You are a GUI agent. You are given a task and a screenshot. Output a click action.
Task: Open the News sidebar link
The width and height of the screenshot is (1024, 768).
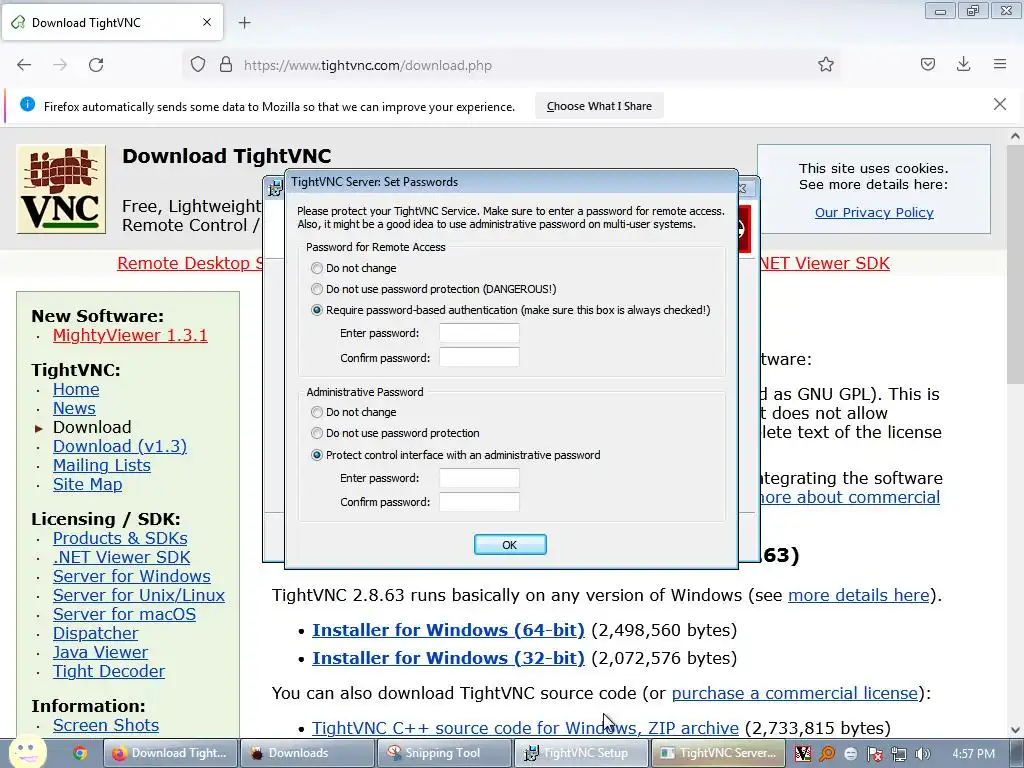tap(74, 408)
